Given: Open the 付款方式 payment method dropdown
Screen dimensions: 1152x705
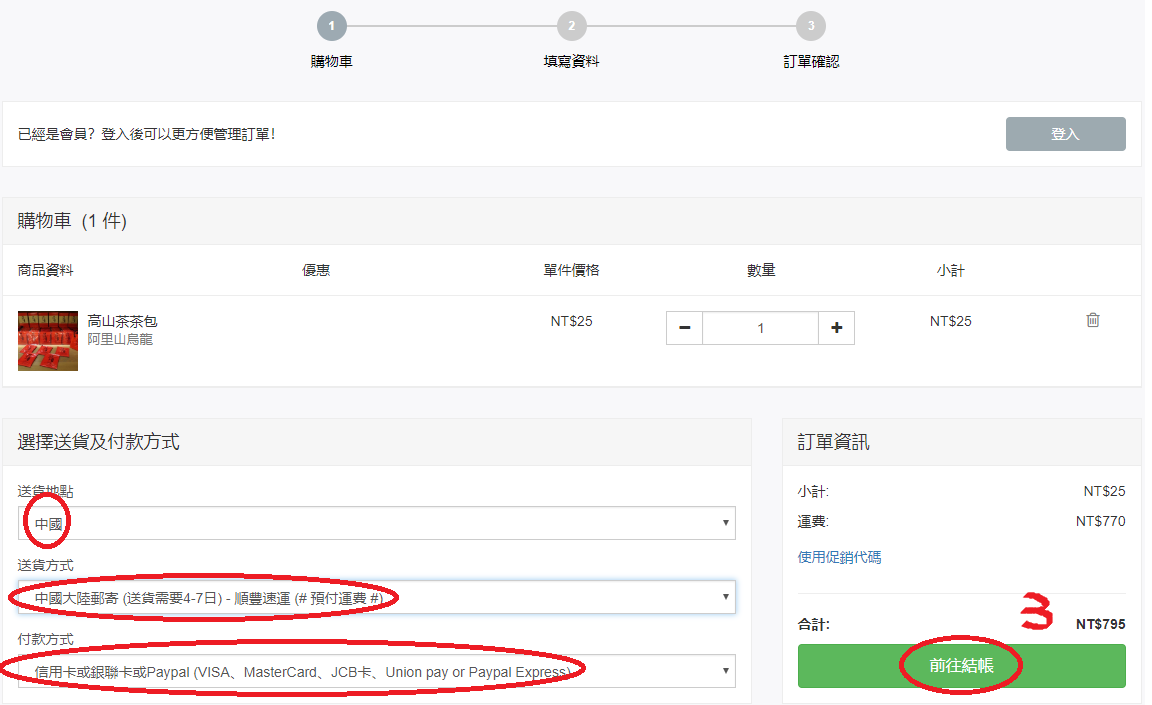Looking at the screenshot, I should pos(377,671).
